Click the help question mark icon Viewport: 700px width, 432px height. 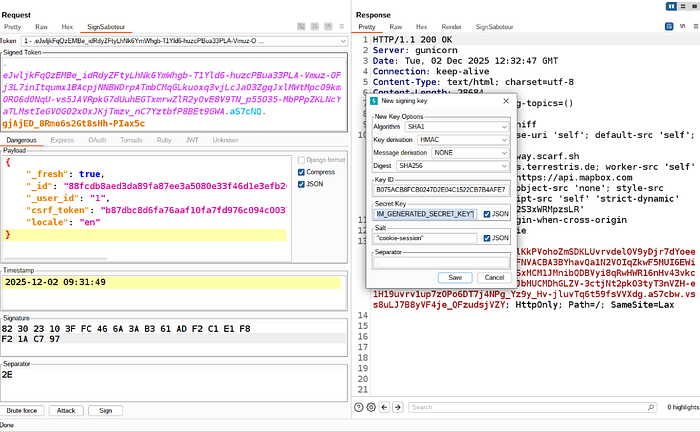(x=358, y=407)
